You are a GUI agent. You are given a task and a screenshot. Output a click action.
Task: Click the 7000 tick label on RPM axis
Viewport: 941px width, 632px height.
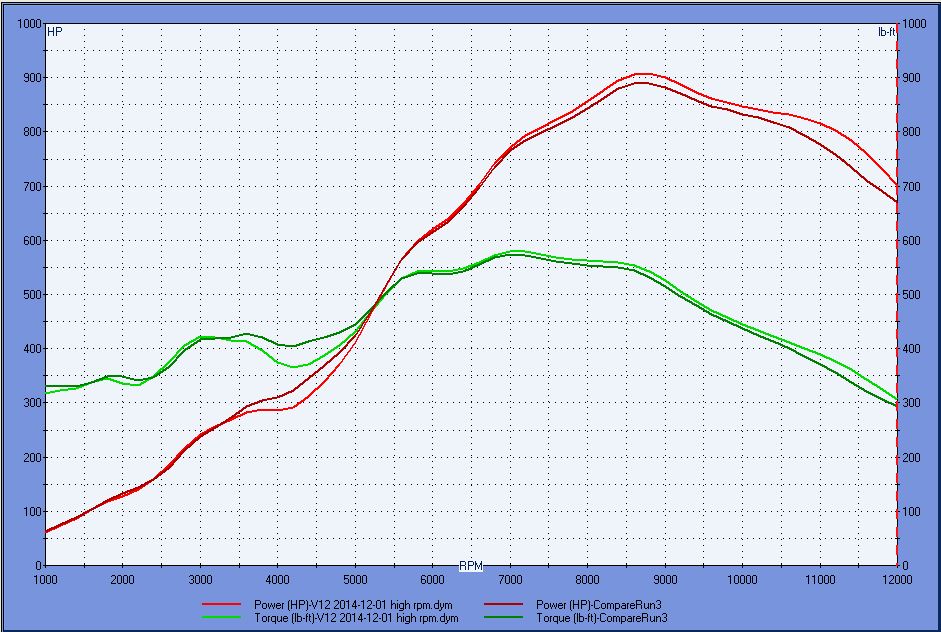point(510,579)
